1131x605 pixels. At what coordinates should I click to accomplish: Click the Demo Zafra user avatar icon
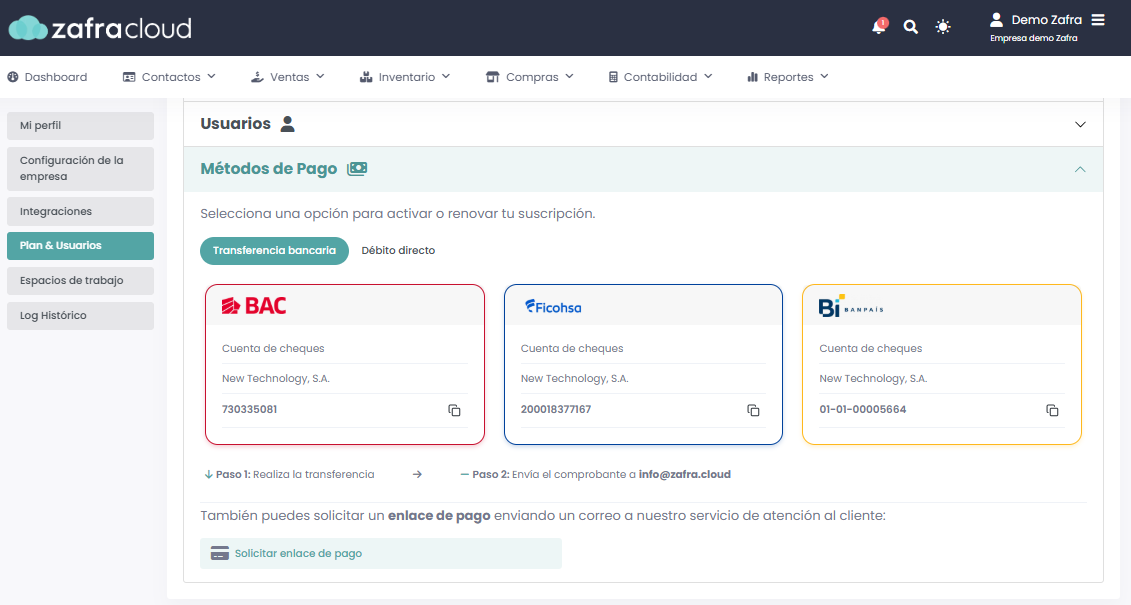click(x=996, y=19)
